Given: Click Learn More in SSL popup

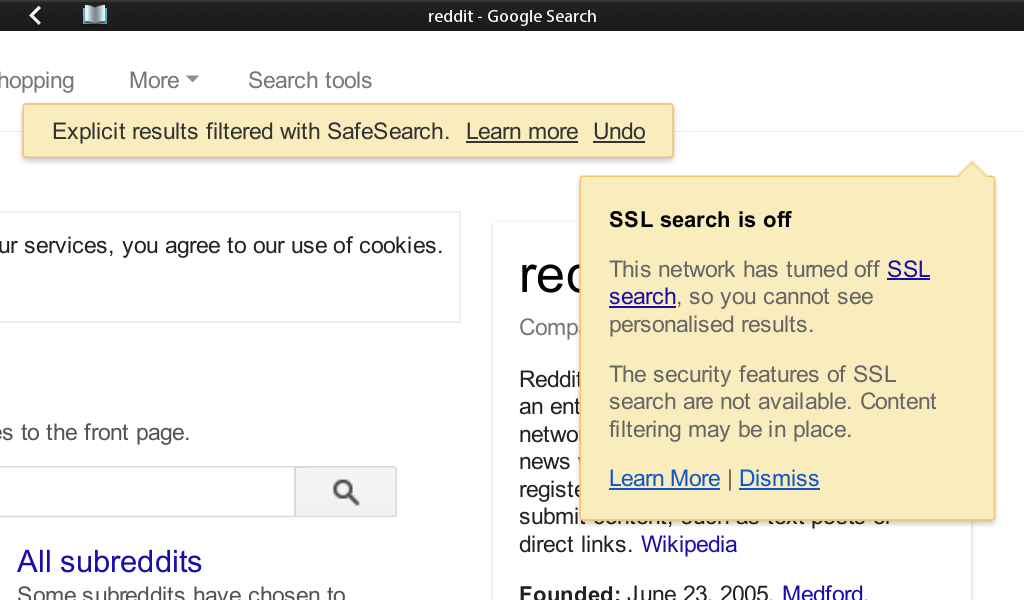Looking at the screenshot, I should coord(664,479).
